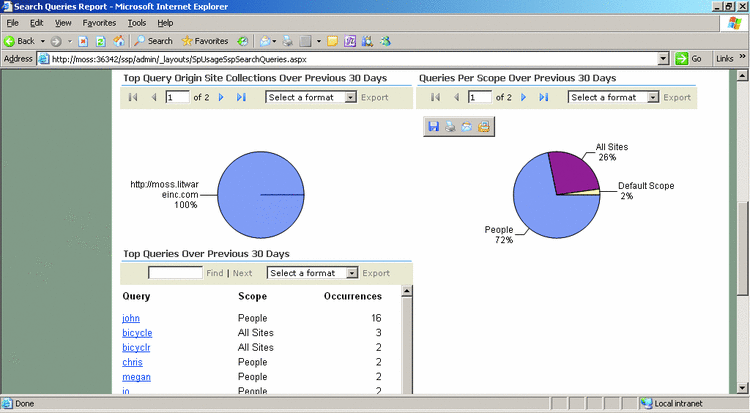The height and width of the screenshot is (413, 750).
Task: Click Export in Site Collections report
Action: coord(375,98)
